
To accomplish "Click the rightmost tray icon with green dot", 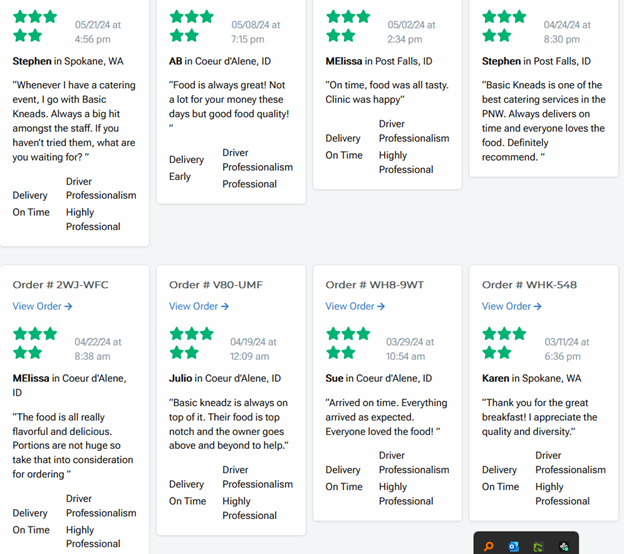I will click(x=564, y=546).
